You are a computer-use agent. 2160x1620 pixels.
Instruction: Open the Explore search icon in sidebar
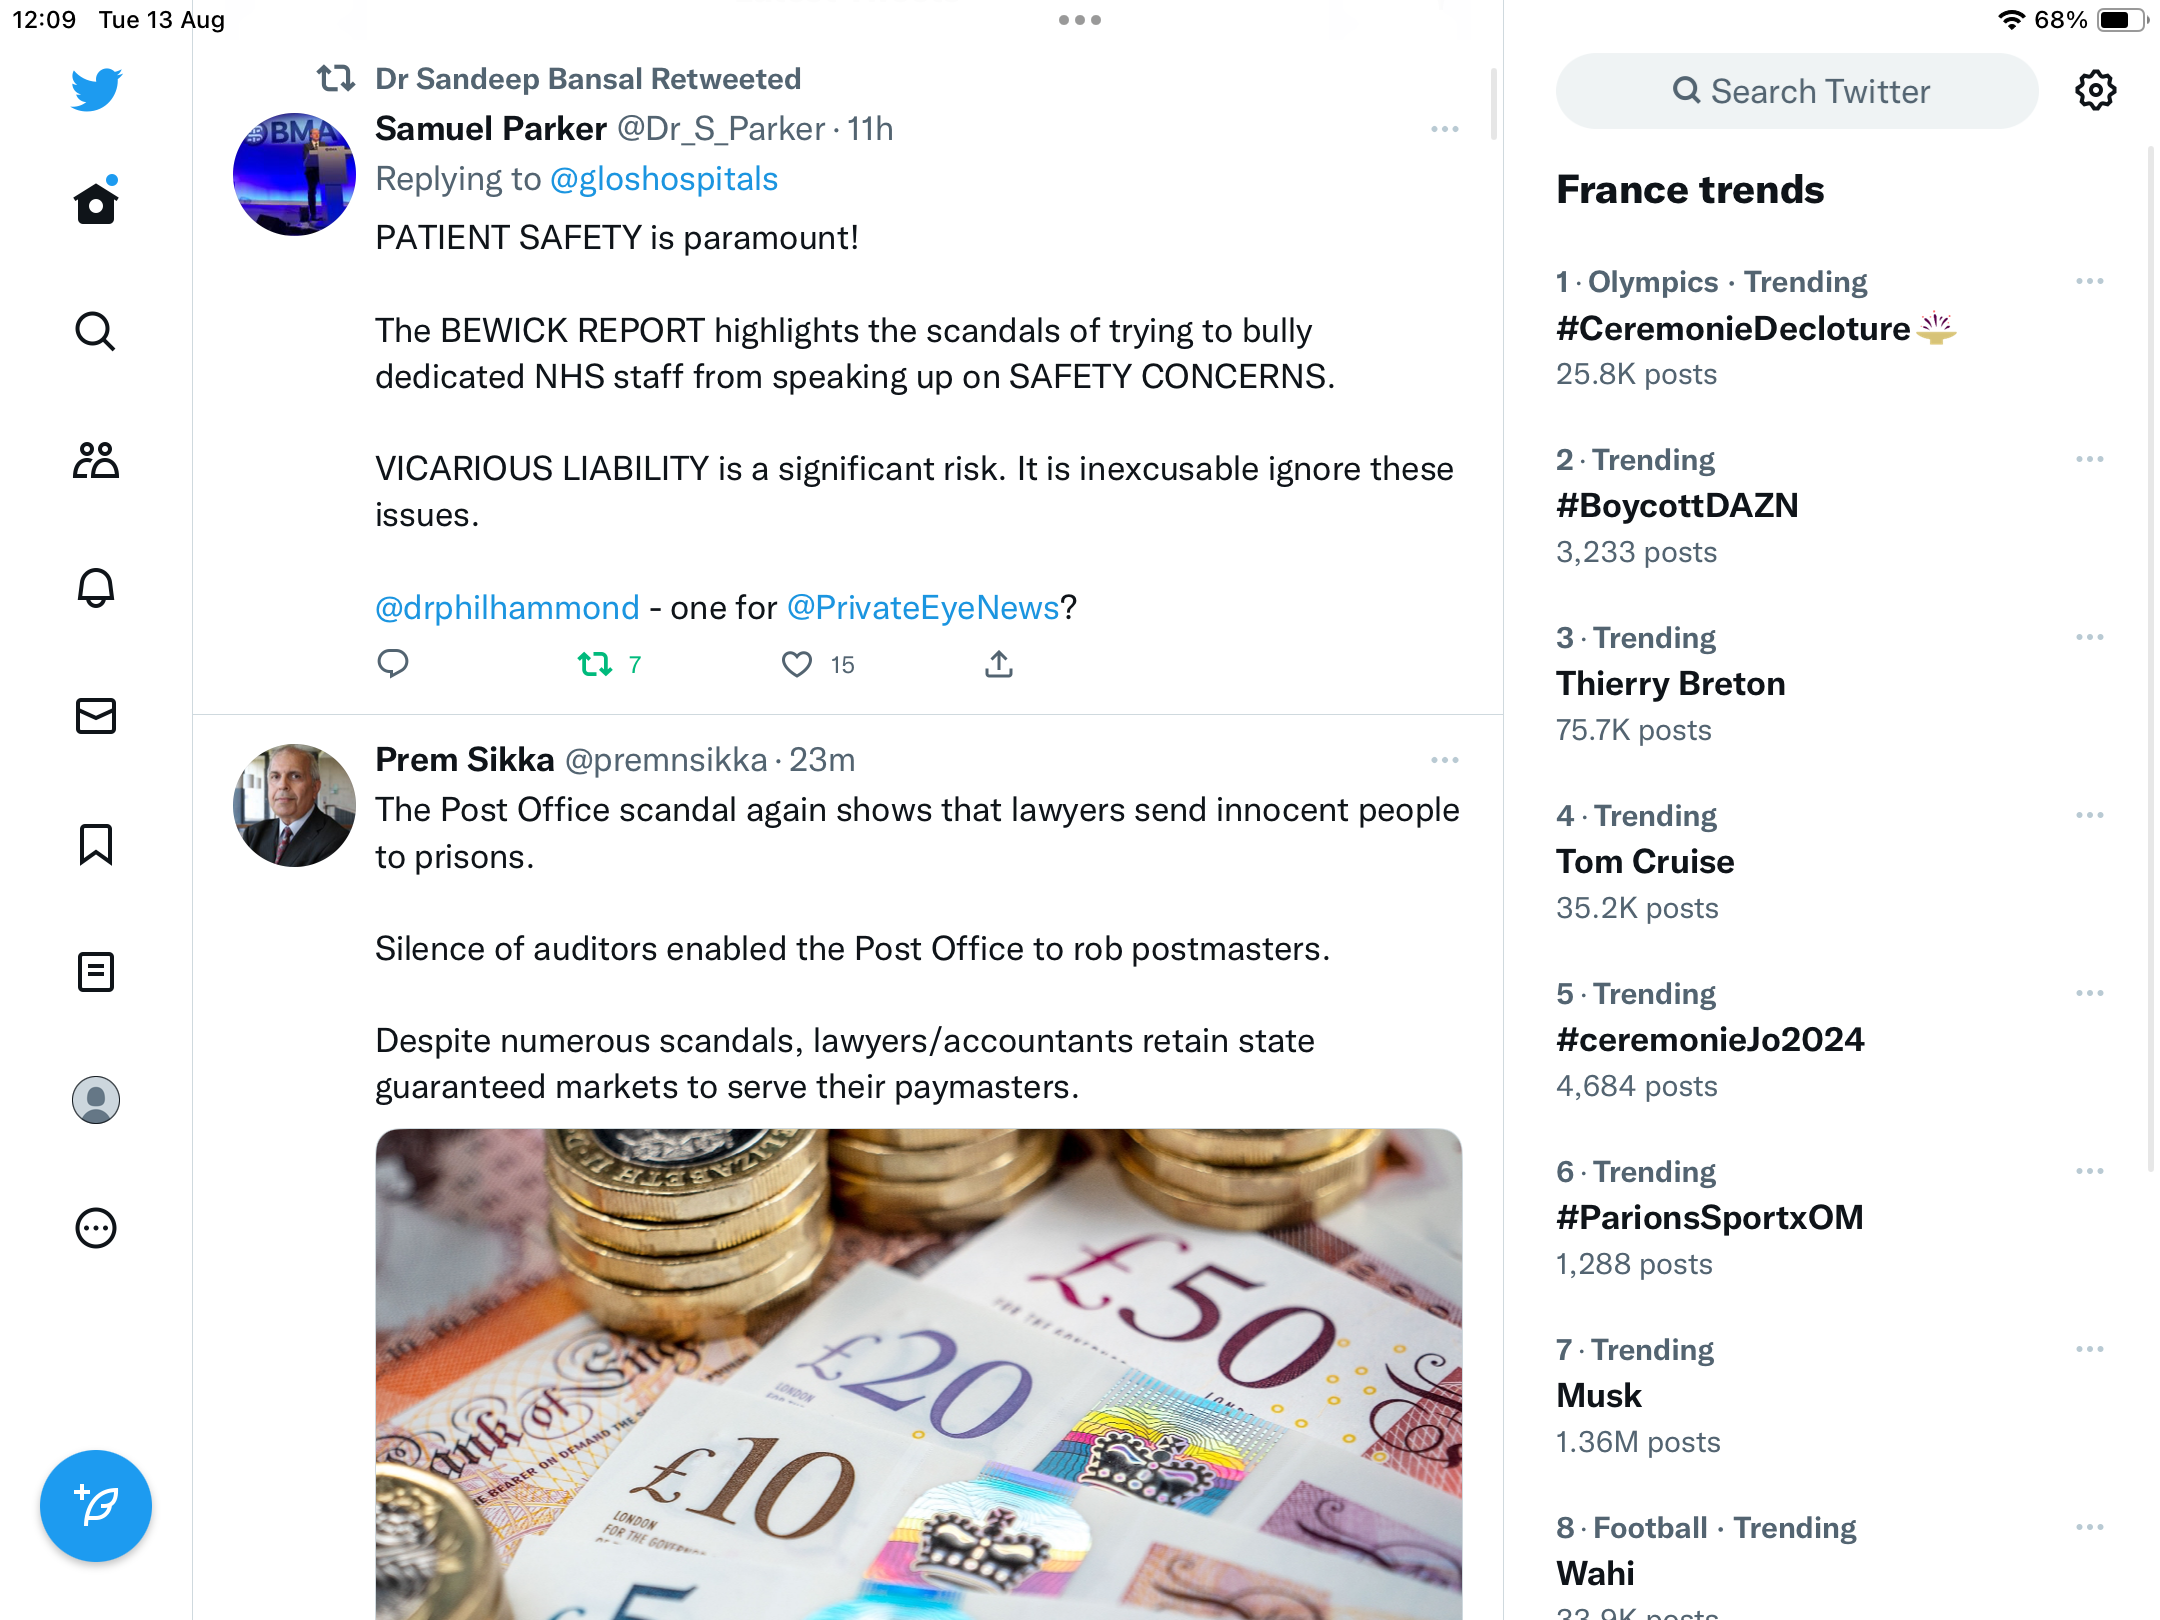[96, 331]
